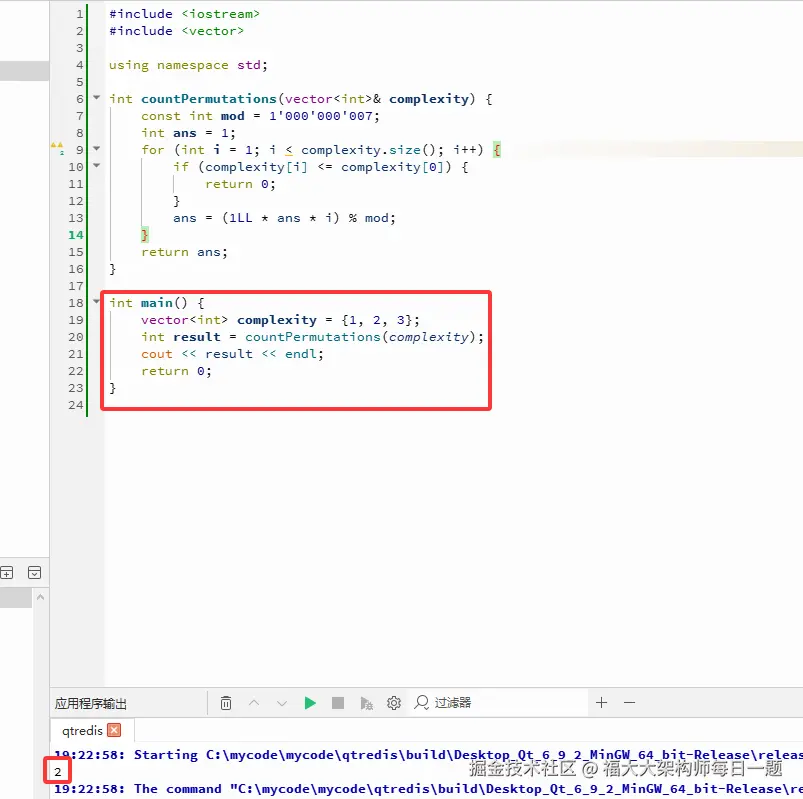Click the sidebar scrollbar up arrow
This screenshot has height=799, width=803.
click(x=40, y=597)
